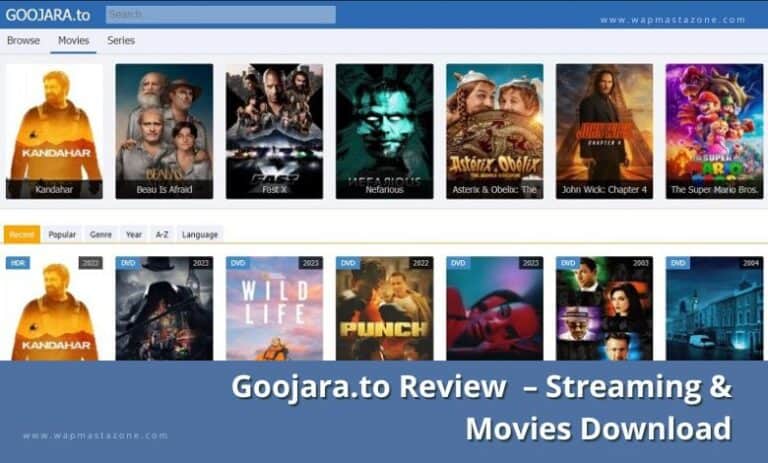Open the recent thumbnail with a collage of faces
The width and height of the screenshot is (768, 463).
(x=604, y=308)
